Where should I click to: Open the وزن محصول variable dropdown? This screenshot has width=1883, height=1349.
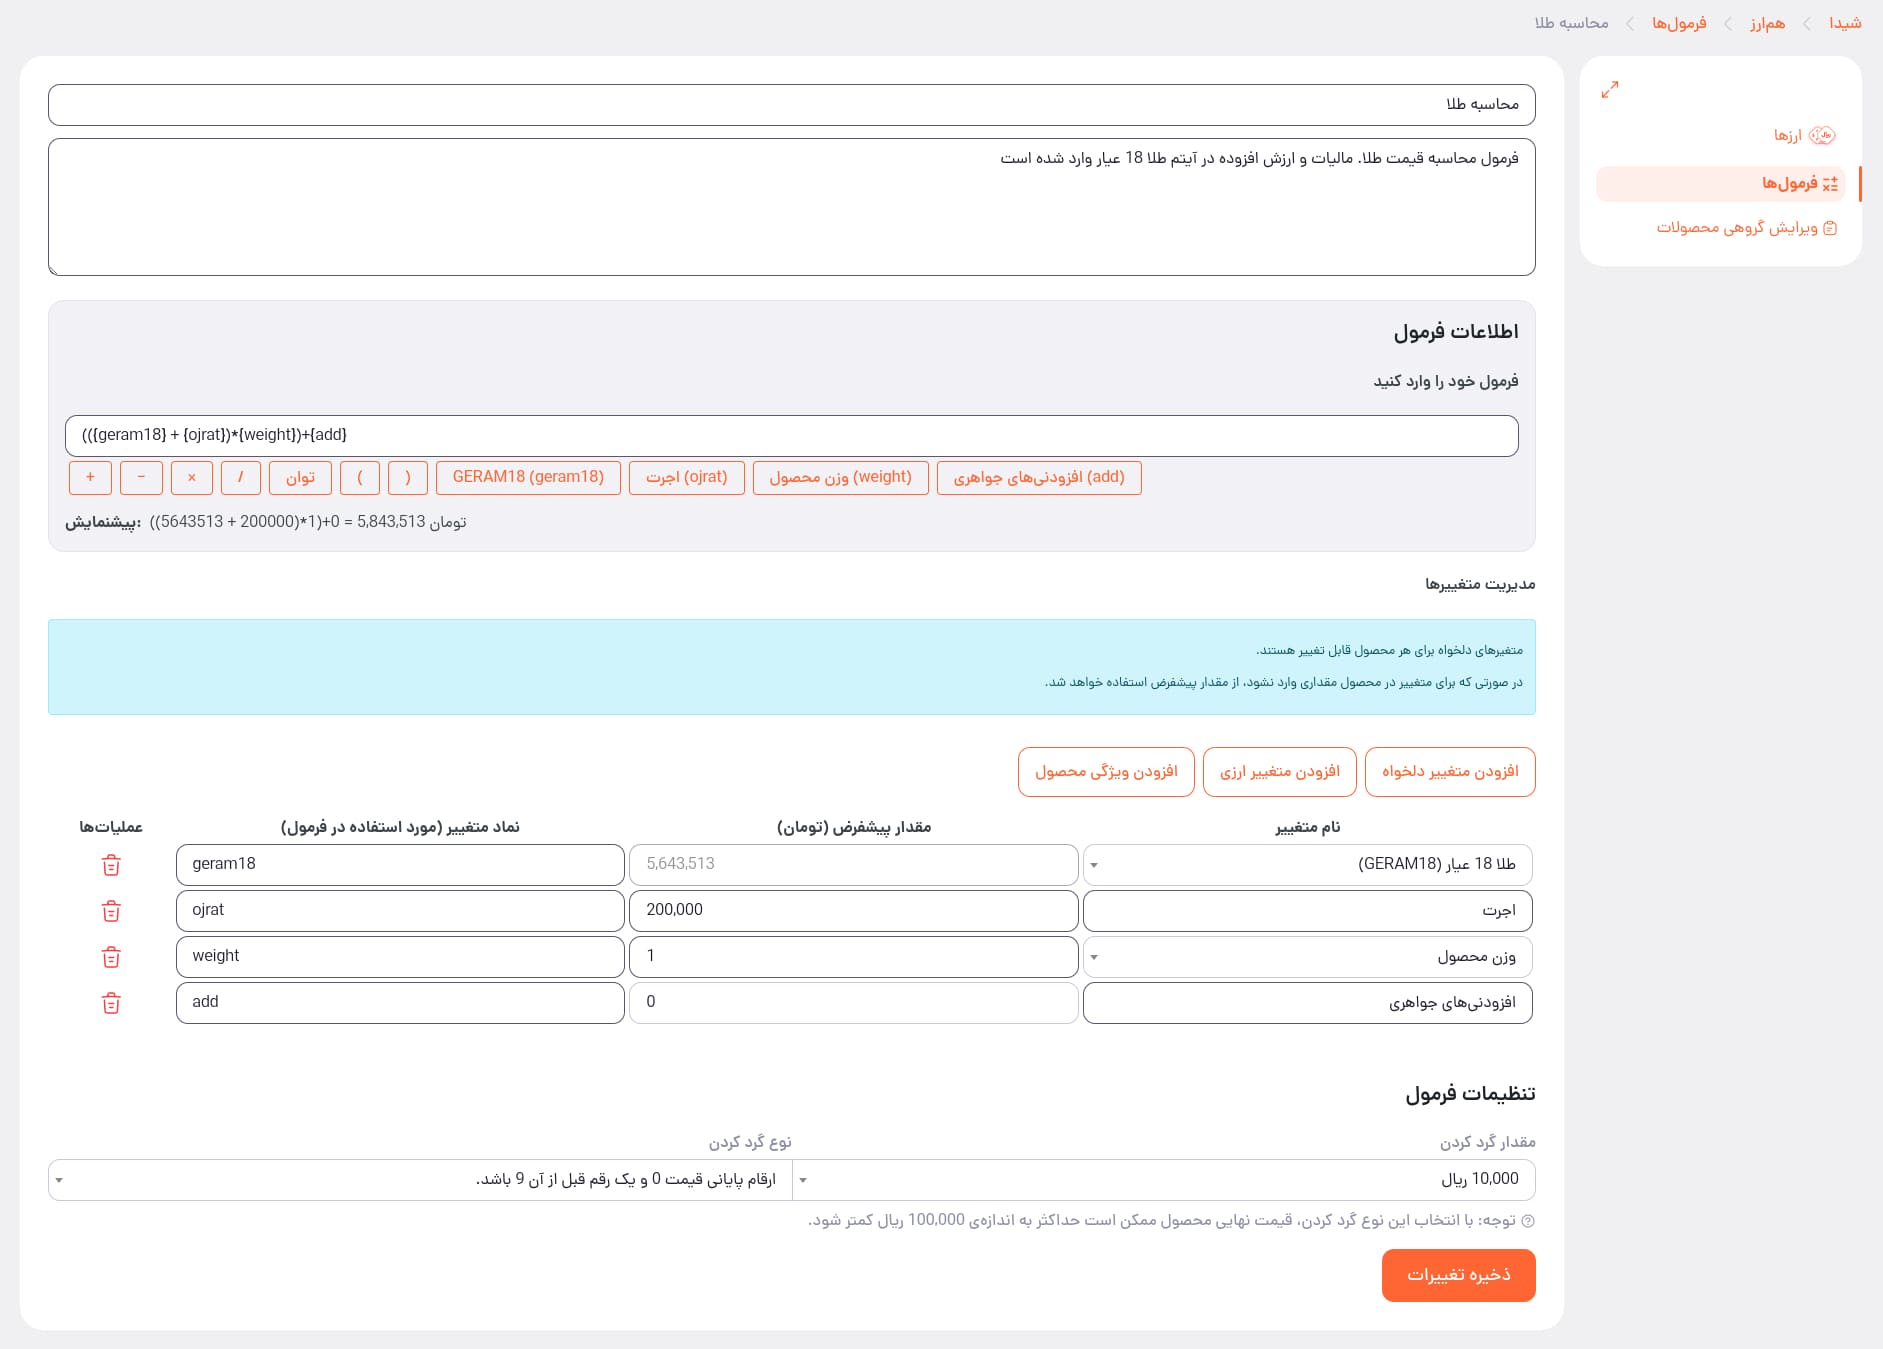pos(1308,957)
